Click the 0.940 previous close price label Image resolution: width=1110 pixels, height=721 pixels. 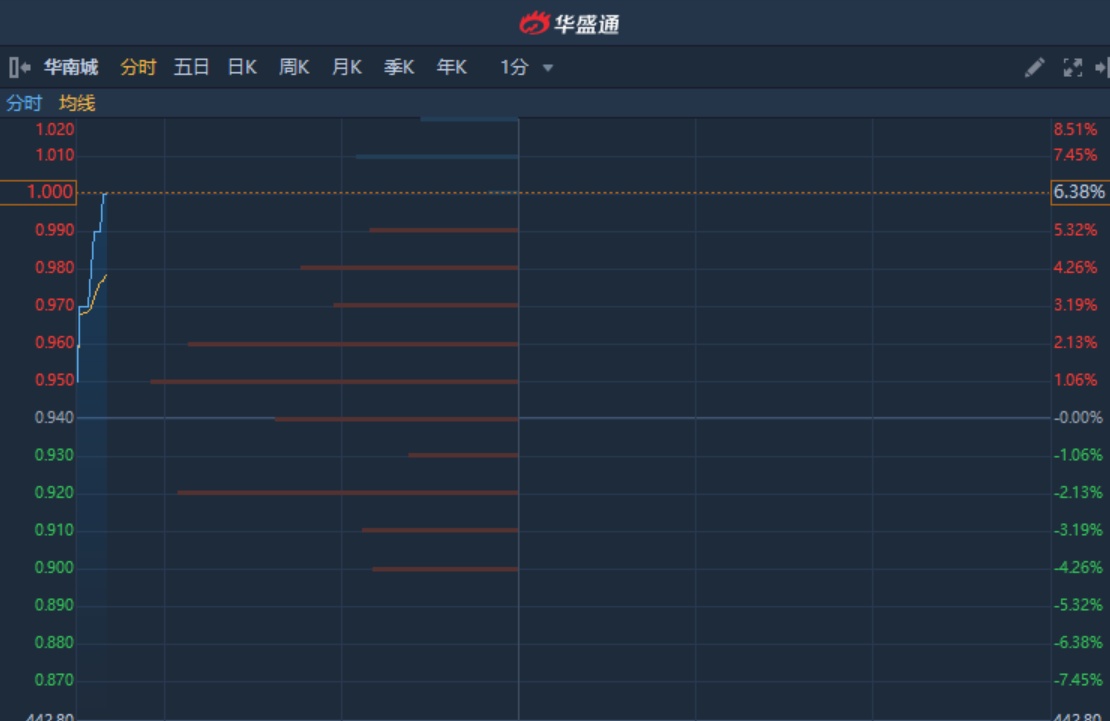tap(55, 418)
